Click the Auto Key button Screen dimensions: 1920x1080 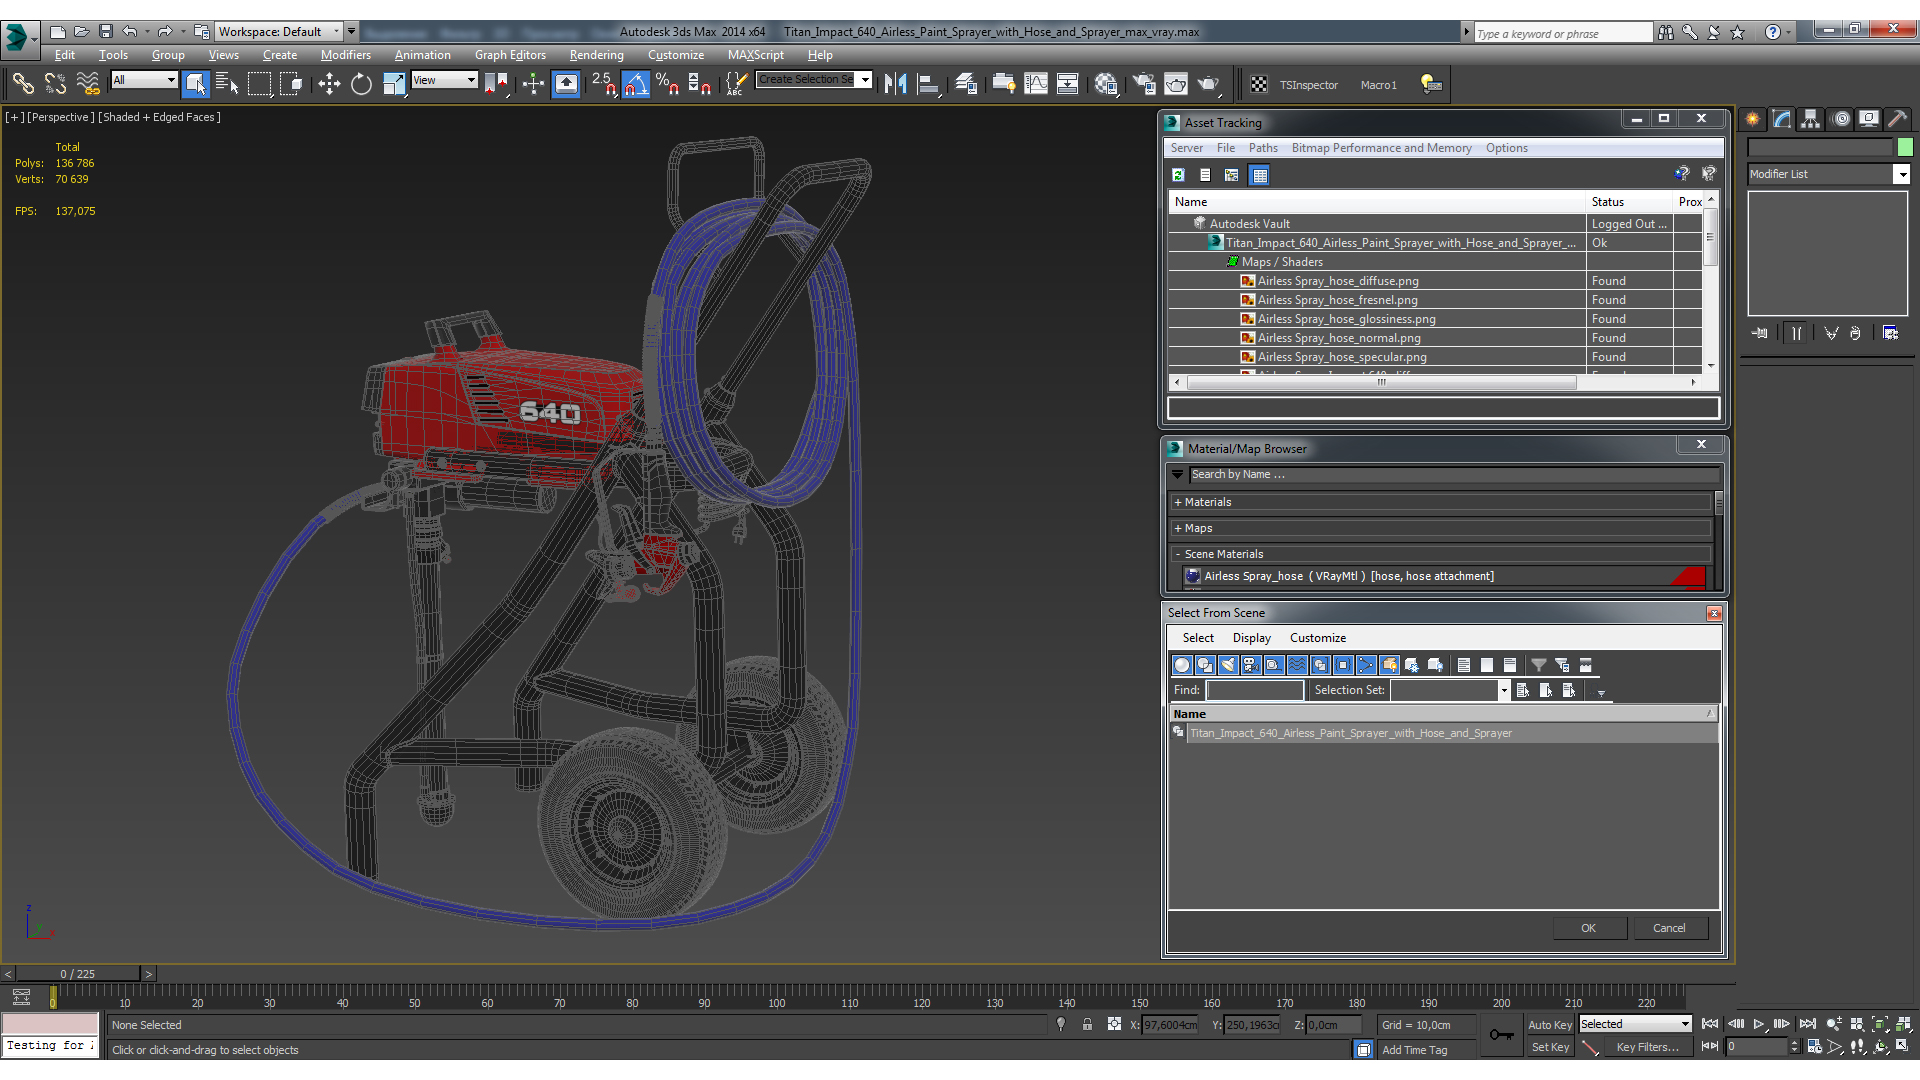(1549, 1024)
